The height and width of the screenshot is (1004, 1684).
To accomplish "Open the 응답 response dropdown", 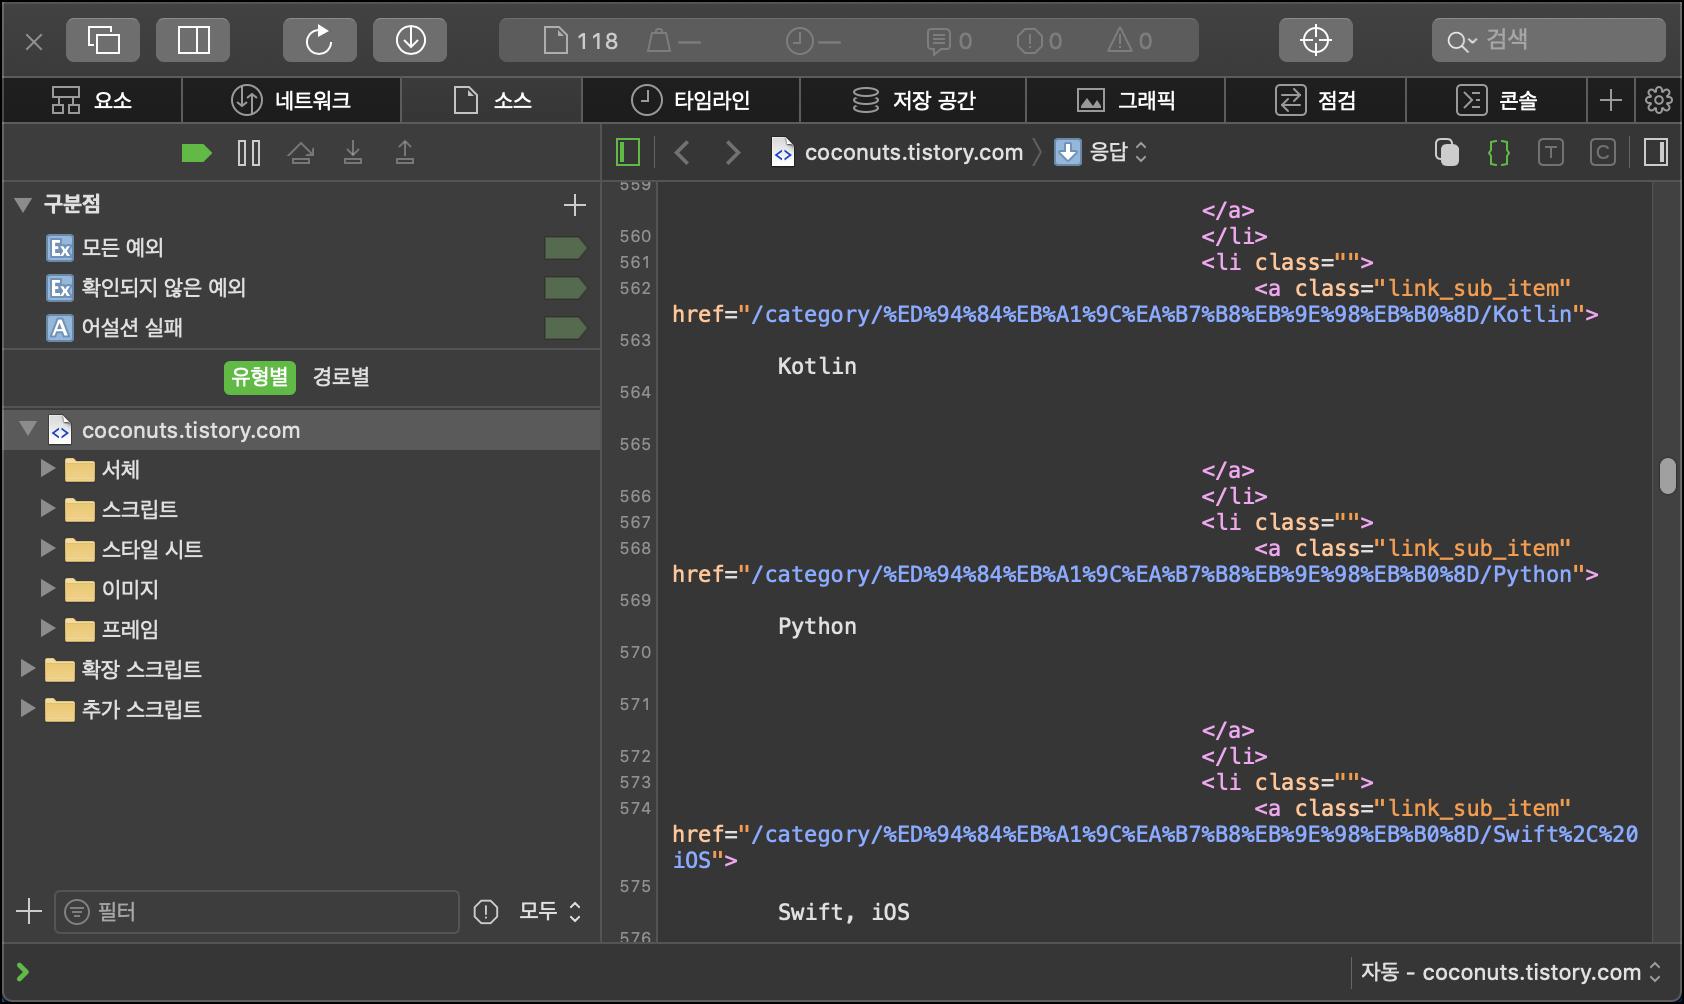I will point(1101,152).
